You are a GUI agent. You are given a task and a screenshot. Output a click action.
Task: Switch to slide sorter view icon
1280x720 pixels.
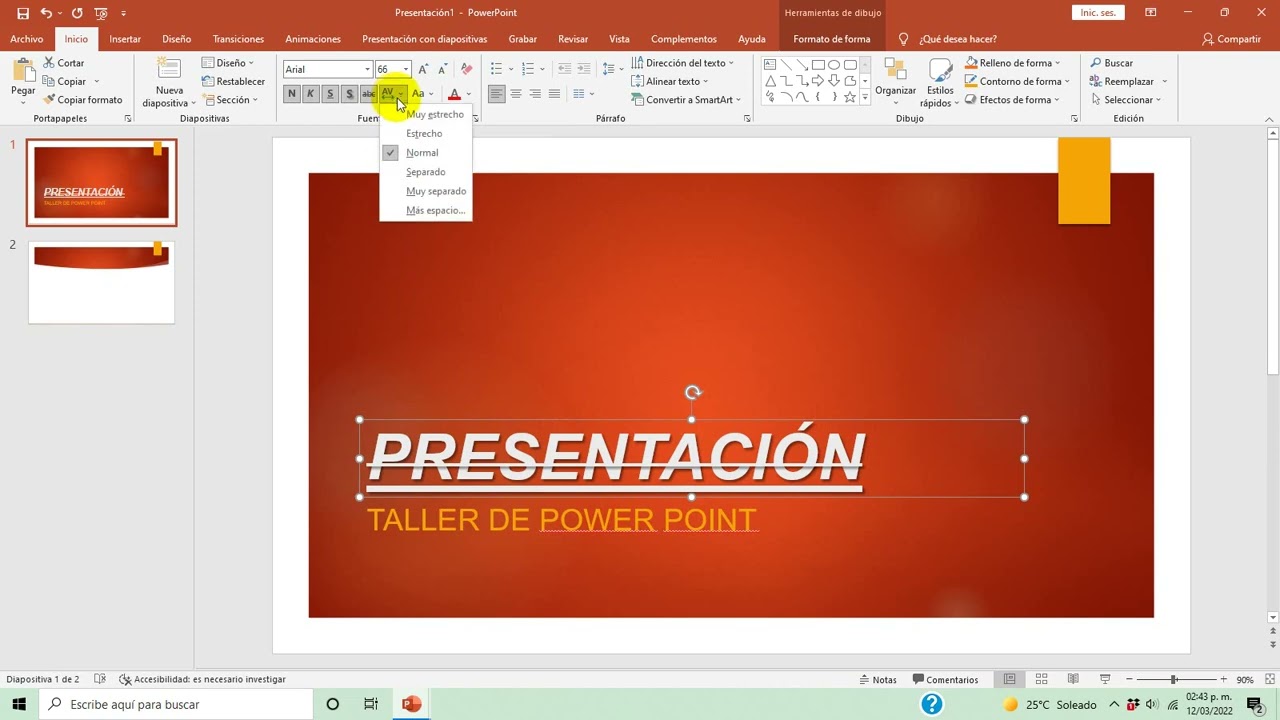point(1041,679)
